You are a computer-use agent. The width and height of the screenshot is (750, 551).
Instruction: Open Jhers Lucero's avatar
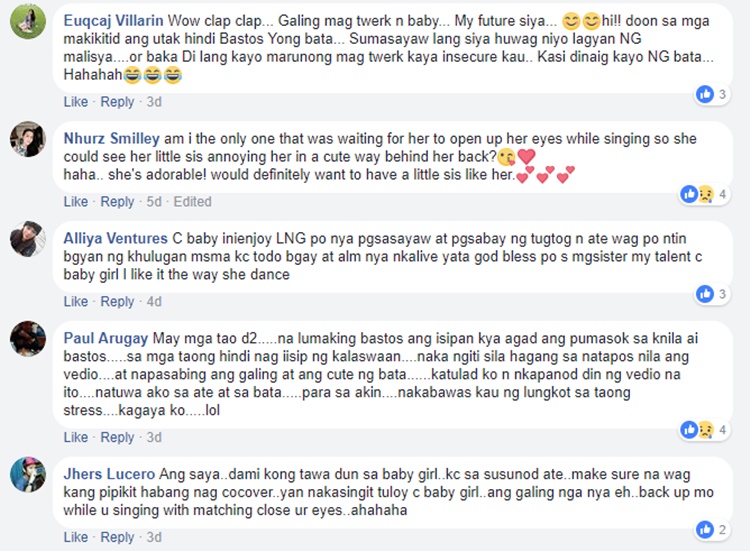click(28, 474)
